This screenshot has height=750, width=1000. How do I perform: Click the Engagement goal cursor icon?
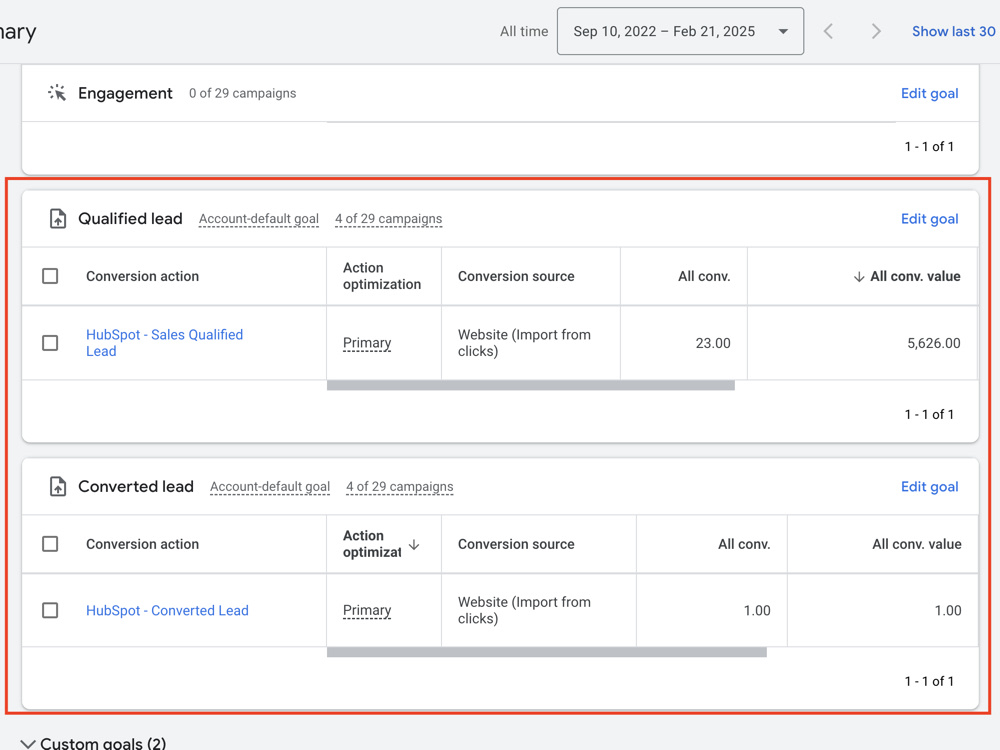57,93
